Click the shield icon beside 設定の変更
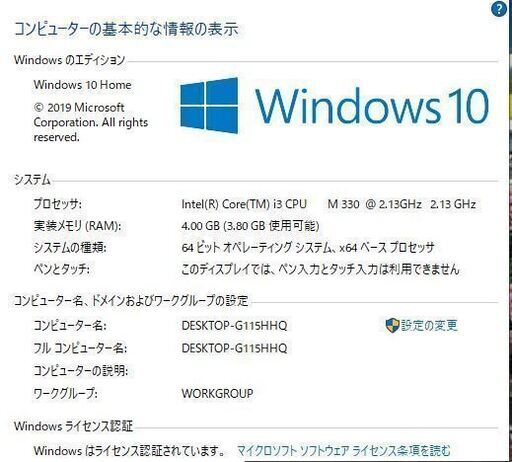Image resolution: width=512 pixels, height=462 pixels. click(392, 325)
